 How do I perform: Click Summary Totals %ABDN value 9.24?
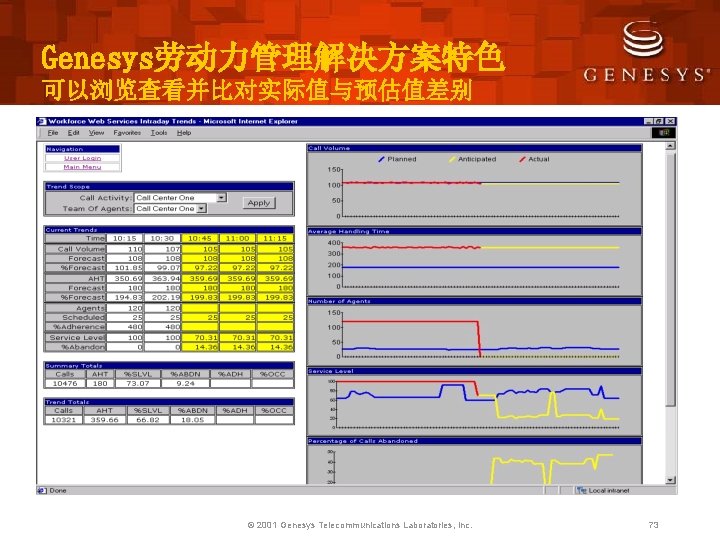click(x=186, y=383)
